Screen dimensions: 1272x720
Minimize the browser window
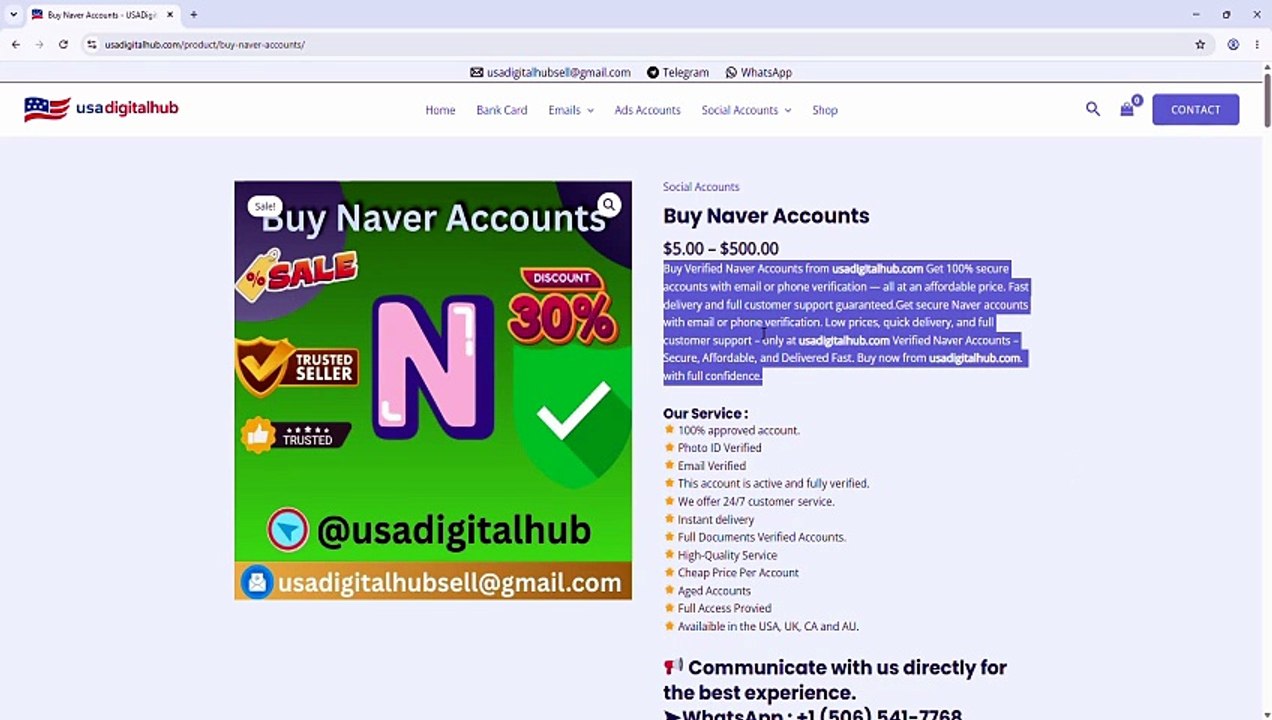coord(1196,15)
